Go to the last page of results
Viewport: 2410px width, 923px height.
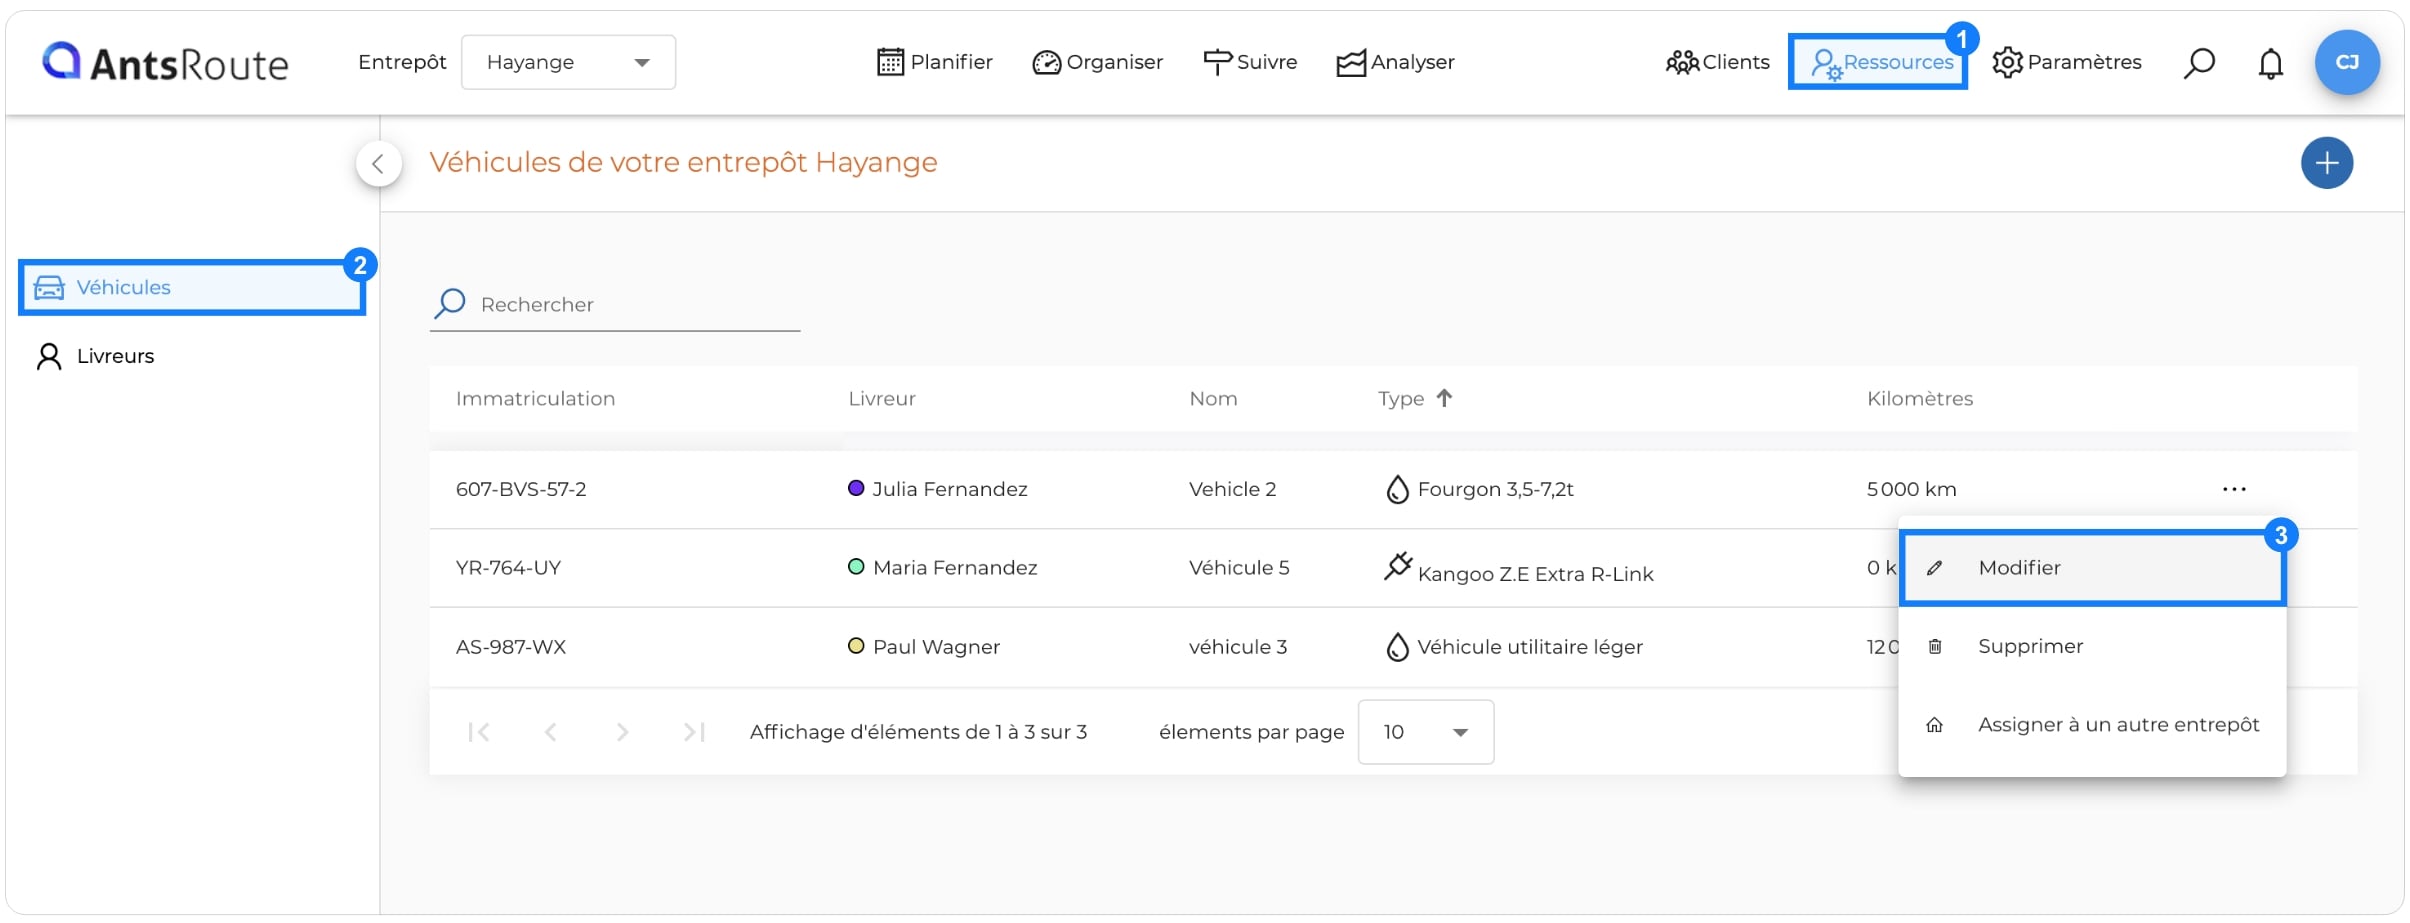pyautogui.click(x=694, y=732)
